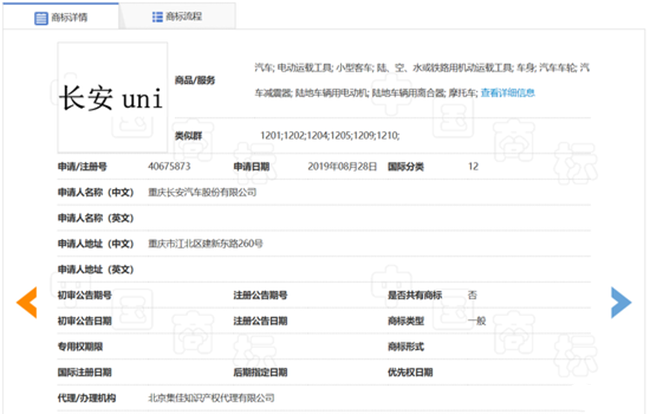Viewport: 650px width, 414px height.
Task: Open the 商标详情 tab
Action: (x=61, y=17)
